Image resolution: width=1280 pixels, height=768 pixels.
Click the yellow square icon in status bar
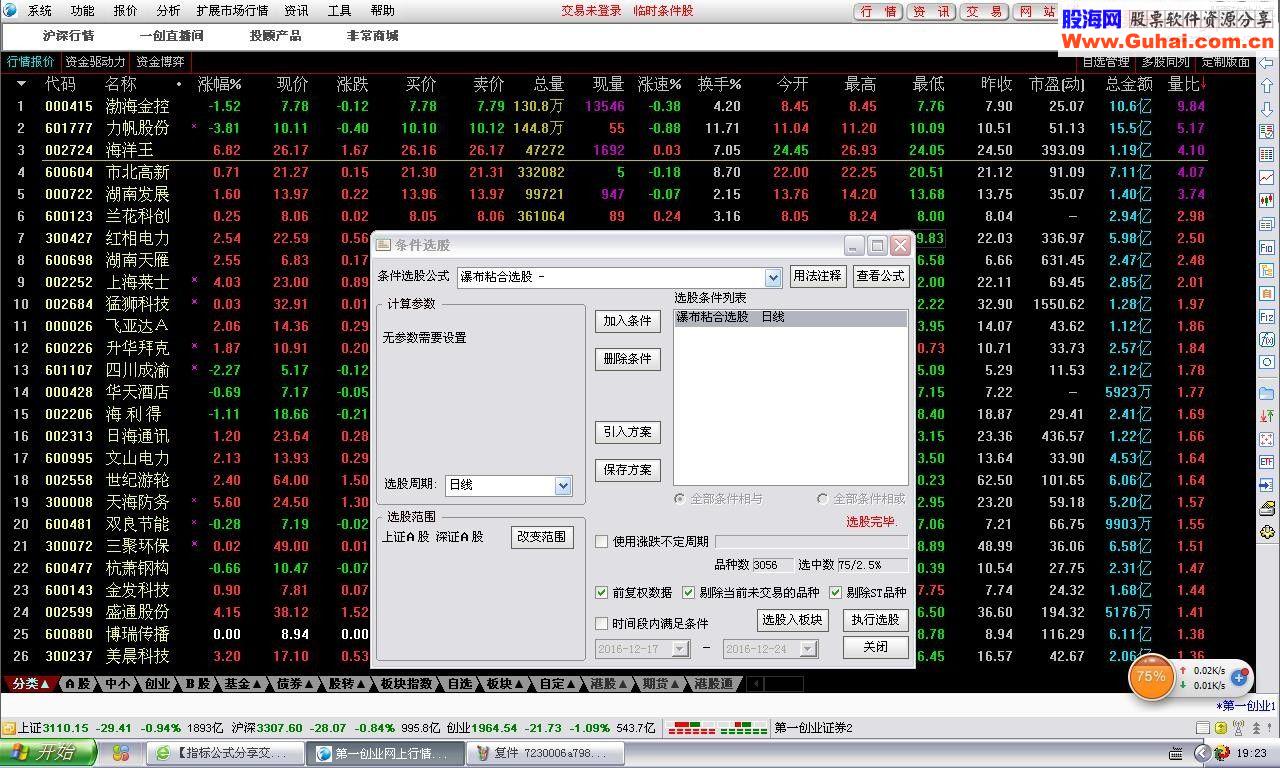coord(1221,728)
